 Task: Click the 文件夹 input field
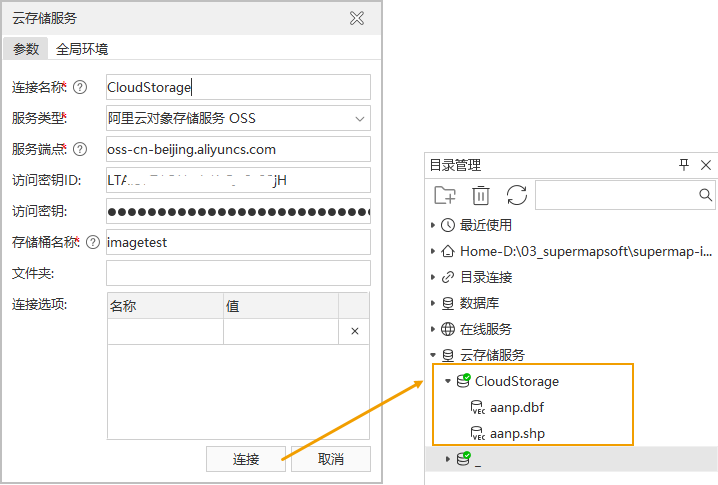point(238,273)
